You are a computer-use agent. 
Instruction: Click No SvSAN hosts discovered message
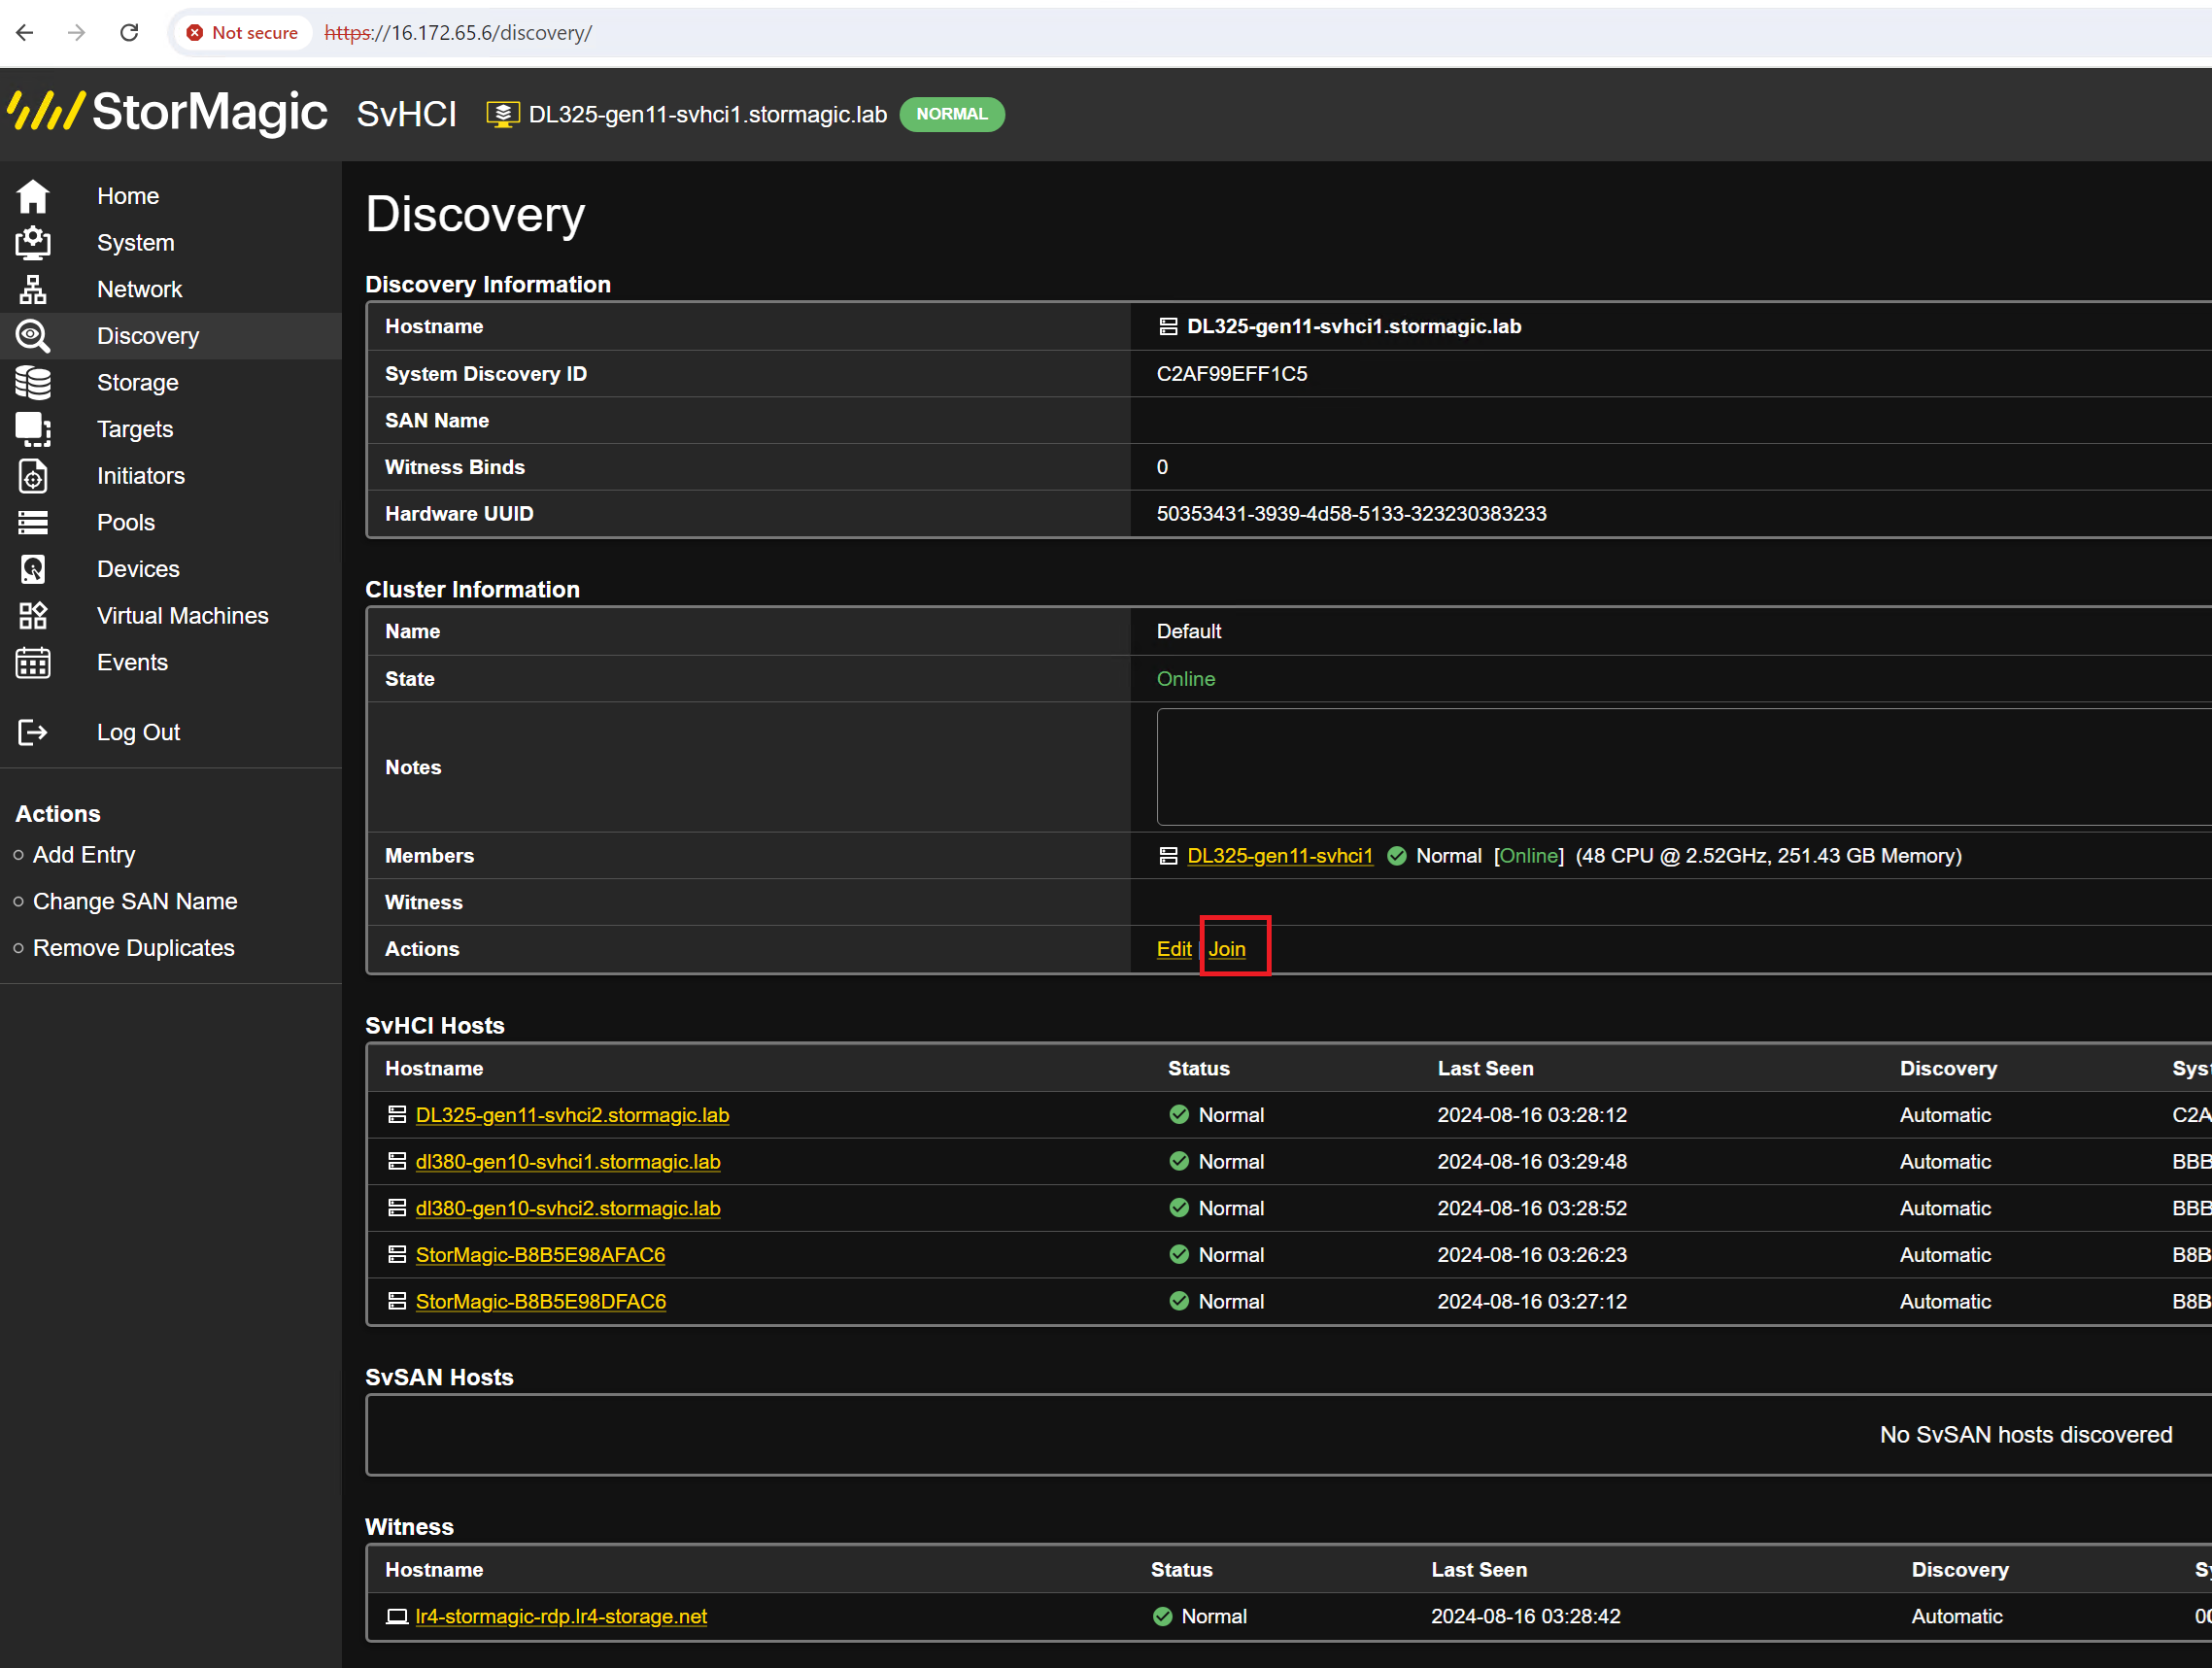pos(2026,1434)
